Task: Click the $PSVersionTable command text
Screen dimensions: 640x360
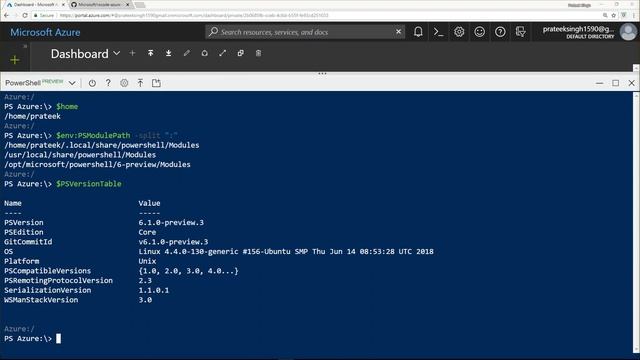Action: tap(89, 184)
